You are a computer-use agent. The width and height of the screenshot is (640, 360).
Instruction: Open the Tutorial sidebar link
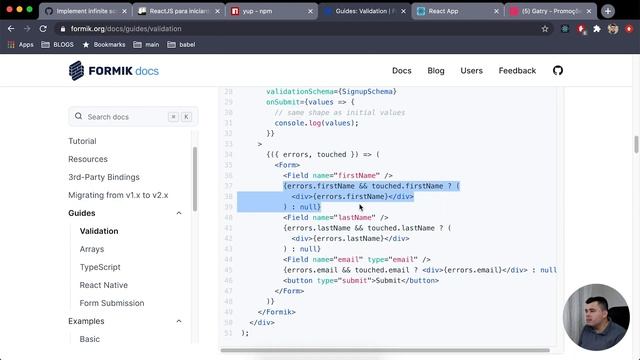click(x=82, y=141)
